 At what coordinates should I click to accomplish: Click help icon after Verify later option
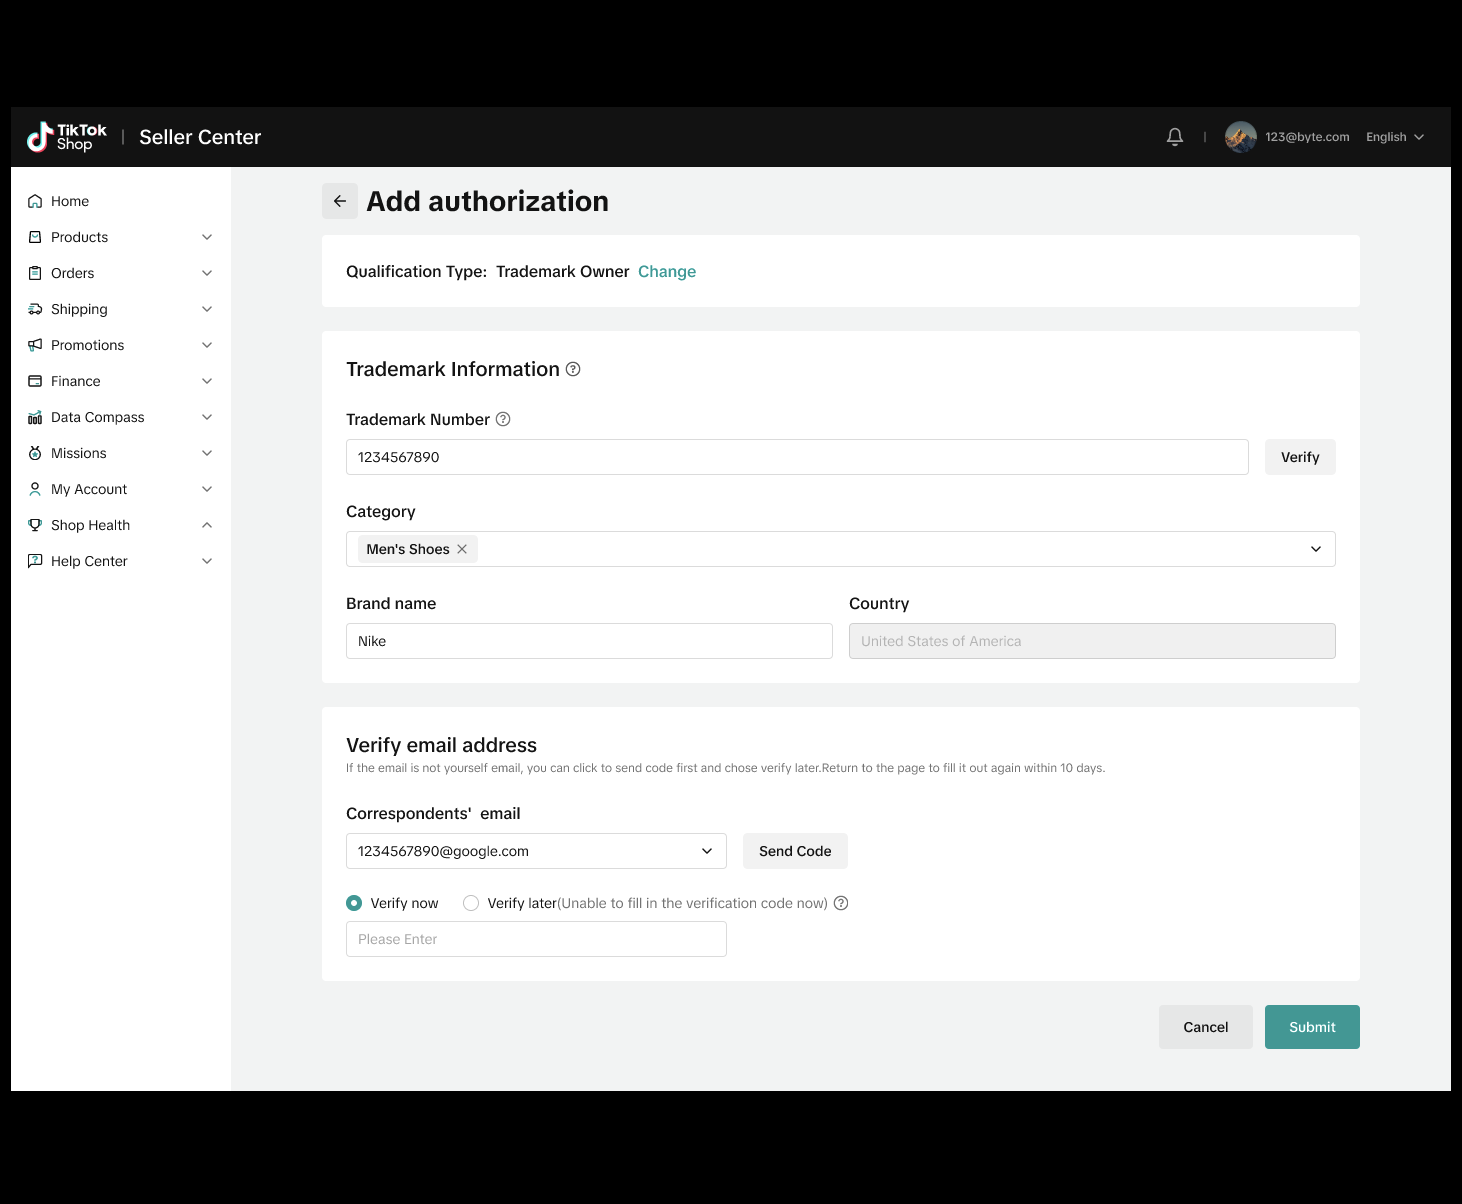[841, 903]
